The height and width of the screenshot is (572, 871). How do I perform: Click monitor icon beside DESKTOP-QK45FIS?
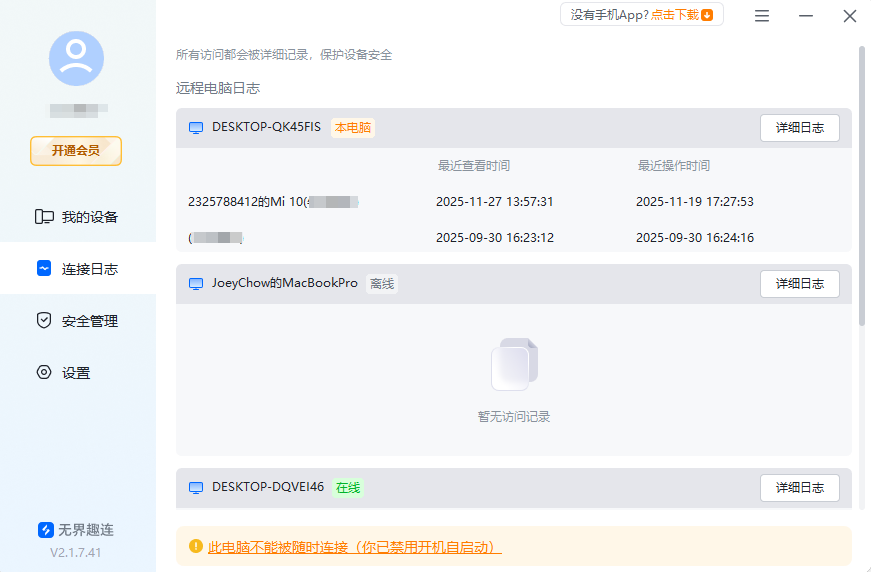(196, 128)
